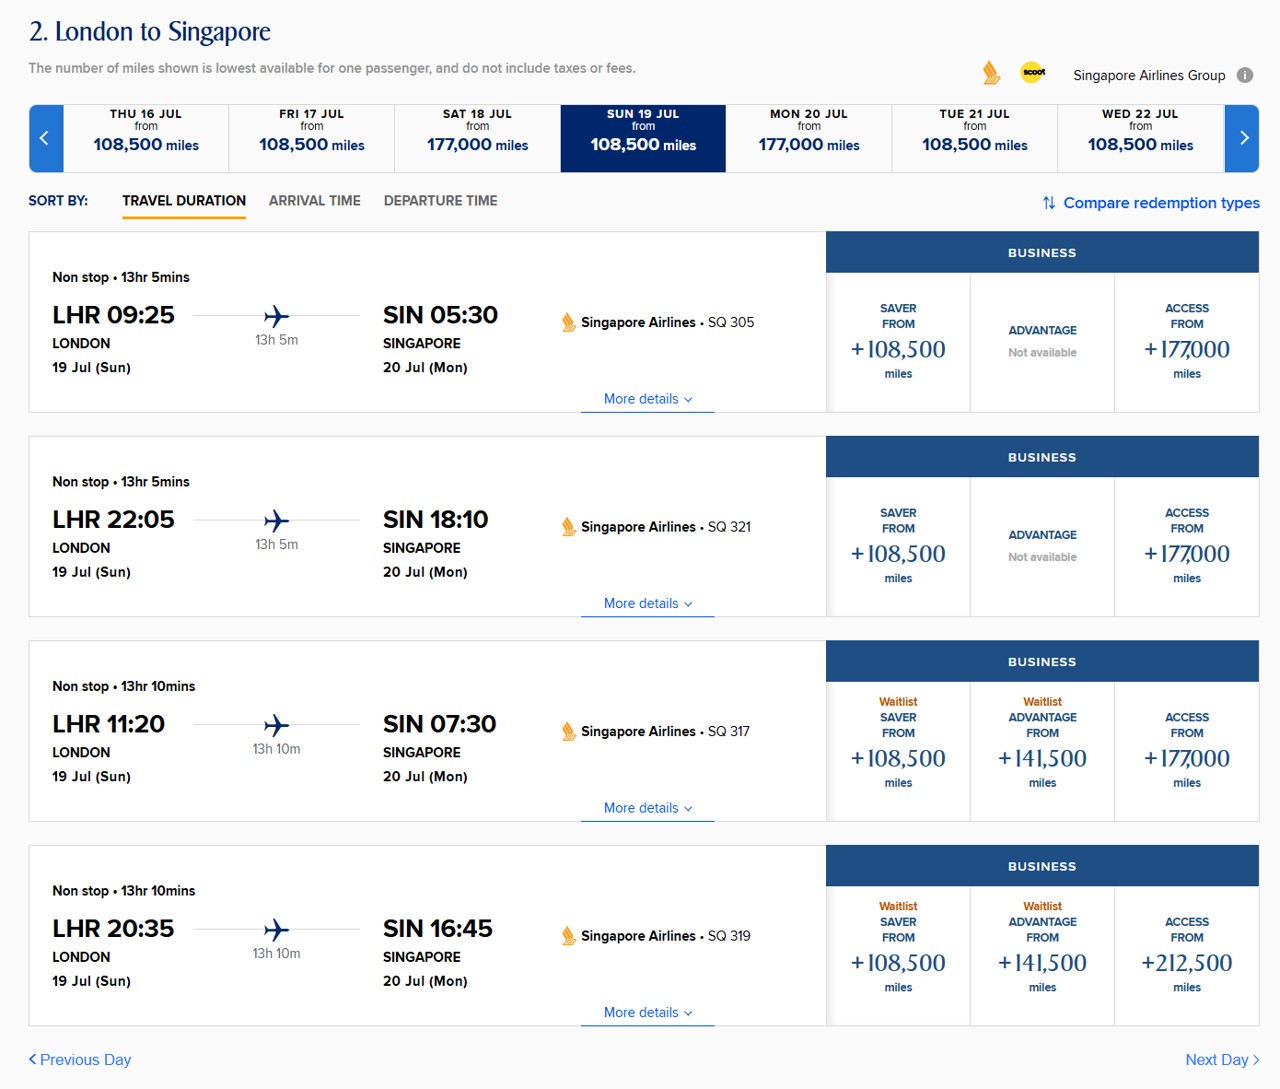This screenshot has width=1280, height=1089.
Task: Sort flights by Arrival Time
Action: 314,201
